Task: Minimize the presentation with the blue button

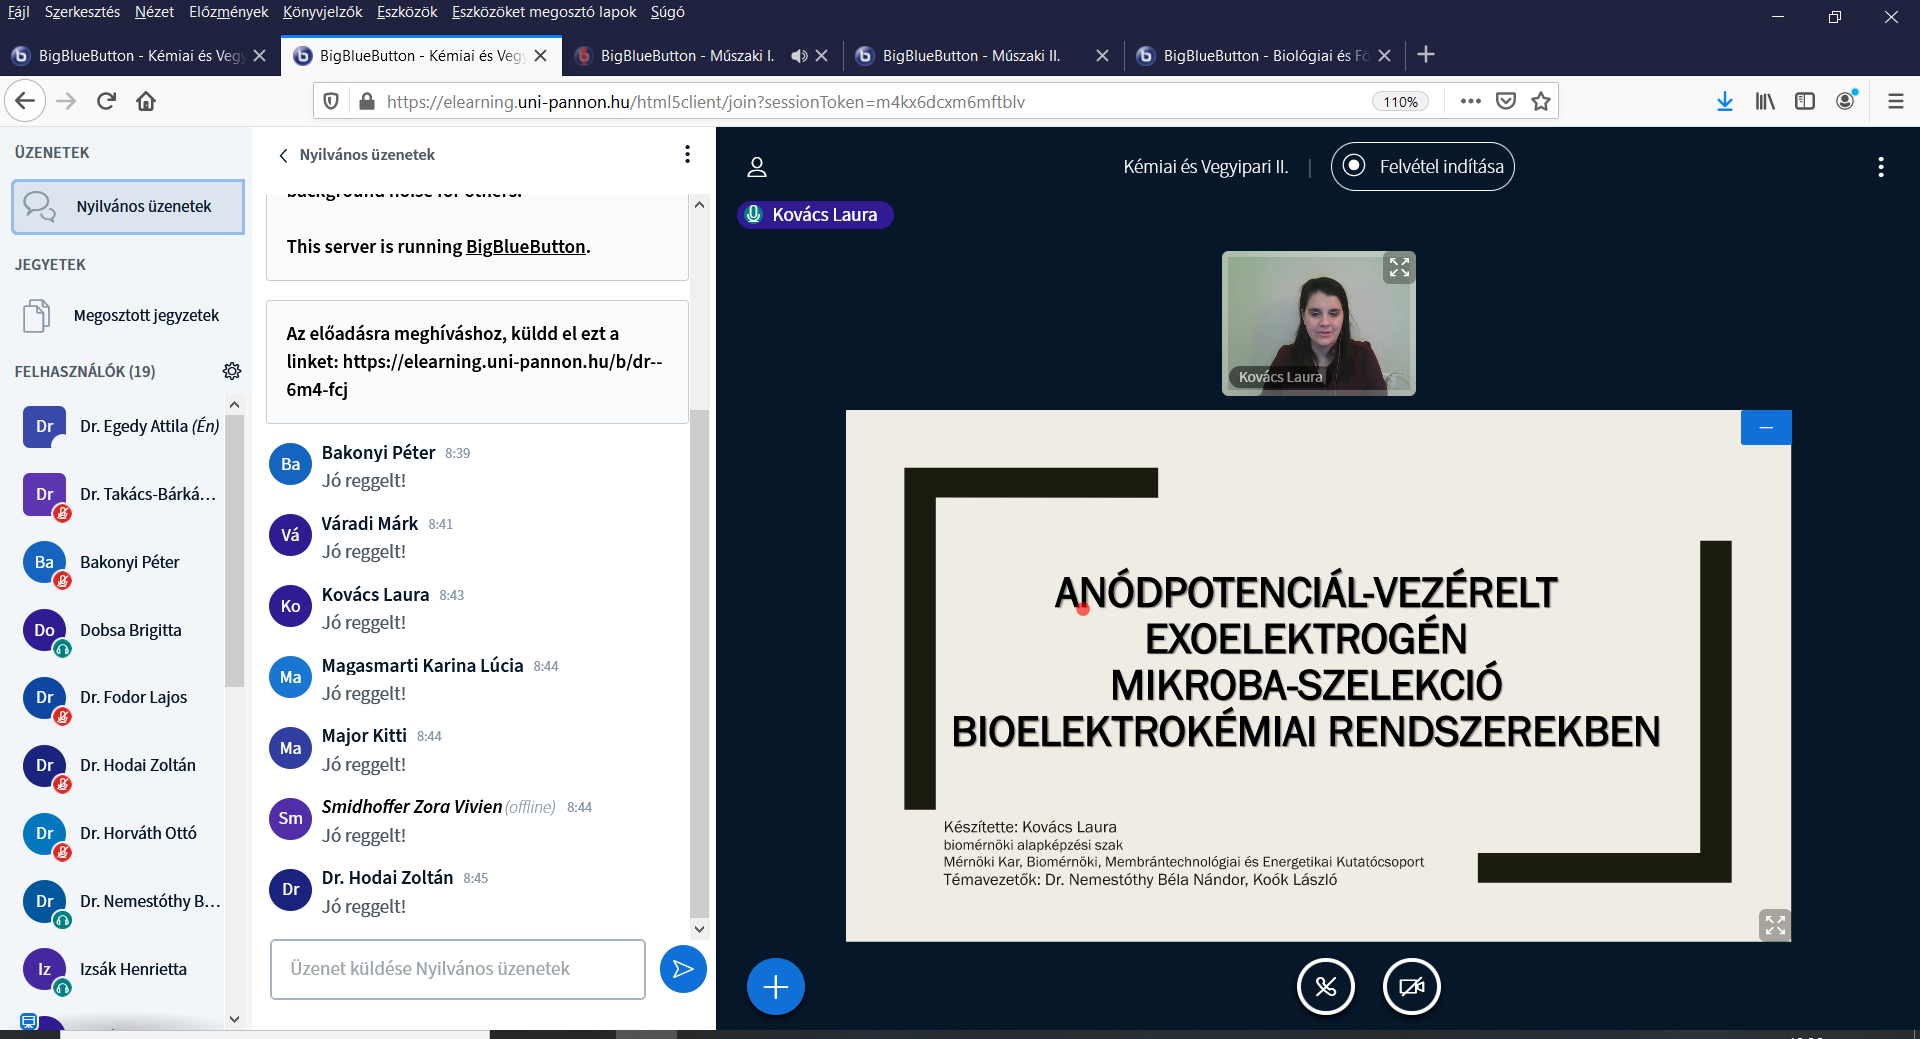Action: (1765, 428)
